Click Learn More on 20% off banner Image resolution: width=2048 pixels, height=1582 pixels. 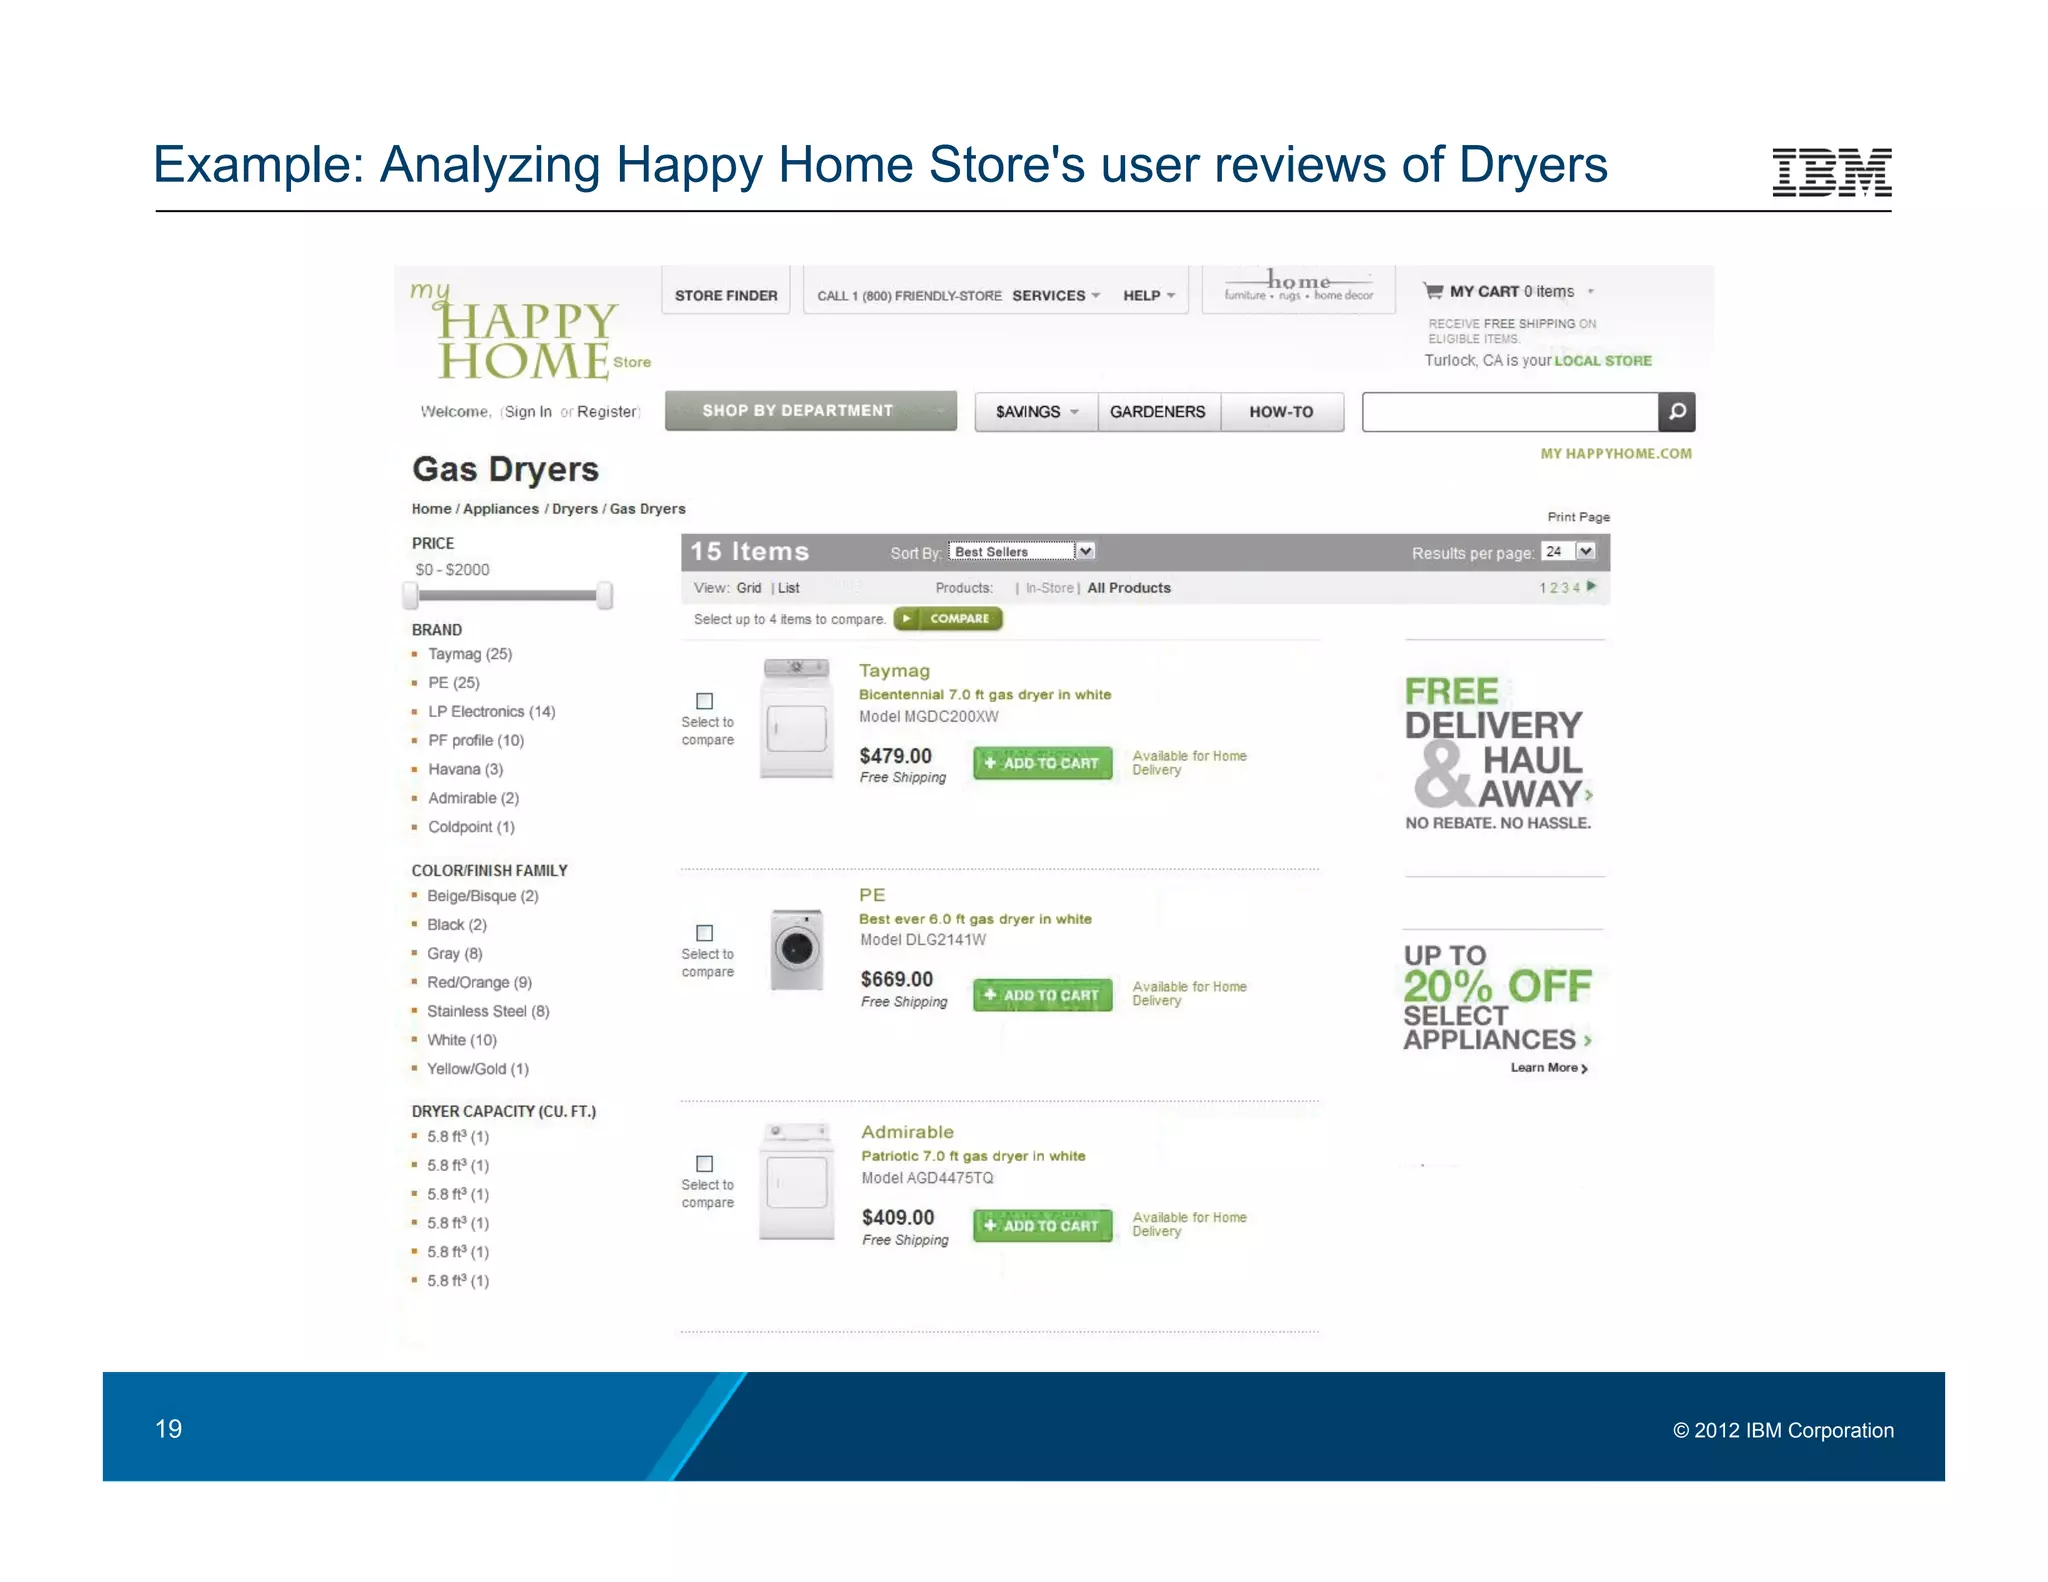pyautogui.click(x=1548, y=1067)
